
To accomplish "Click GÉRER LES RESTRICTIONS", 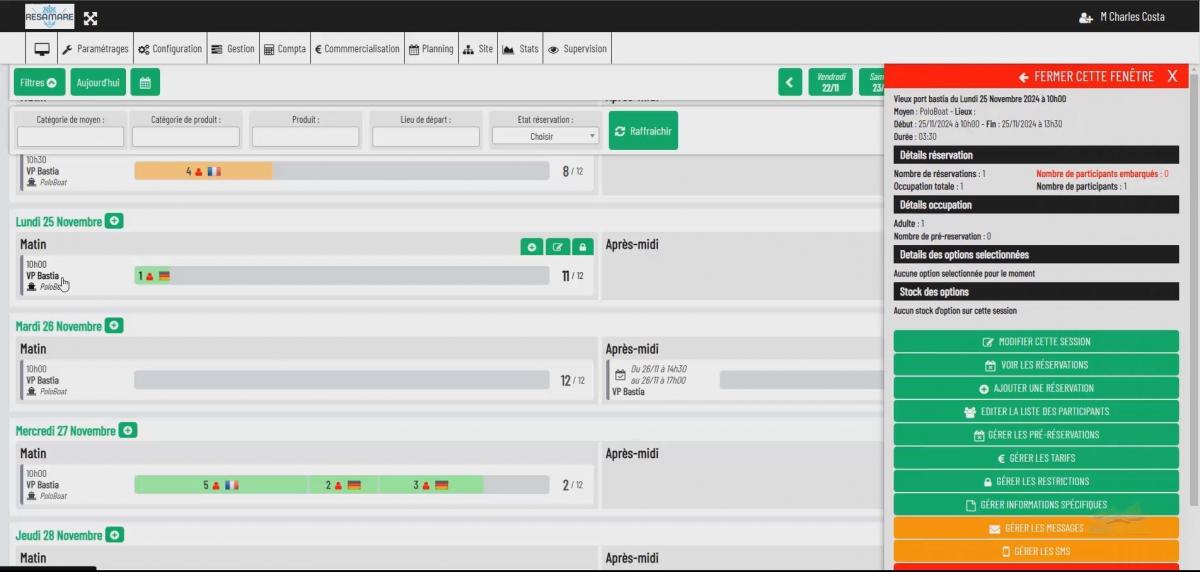I will (x=1036, y=481).
